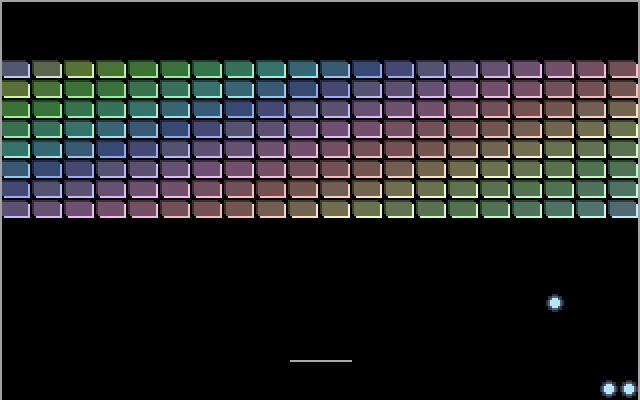Hit the last brick in the top row
The width and height of the screenshot is (640, 400).
(623, 69)
